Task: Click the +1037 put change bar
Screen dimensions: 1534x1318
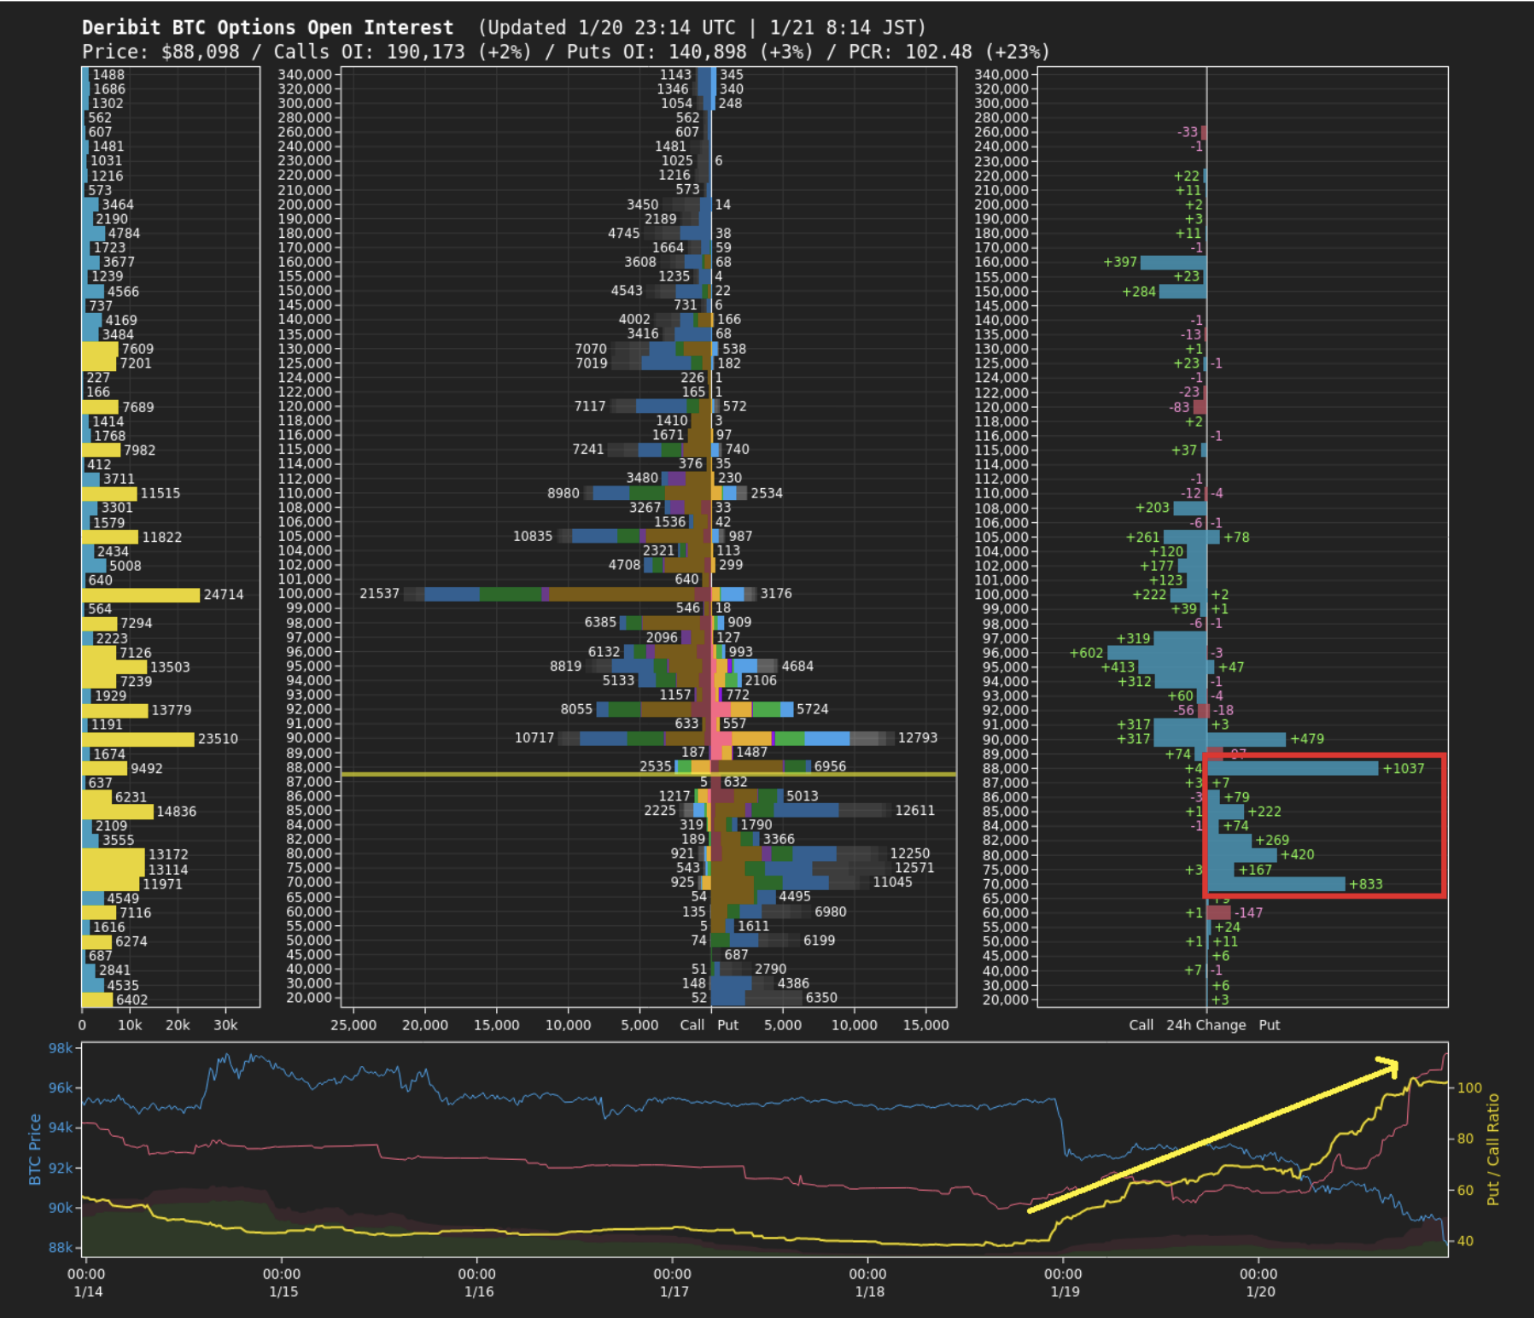Action: click(1292, 769)
